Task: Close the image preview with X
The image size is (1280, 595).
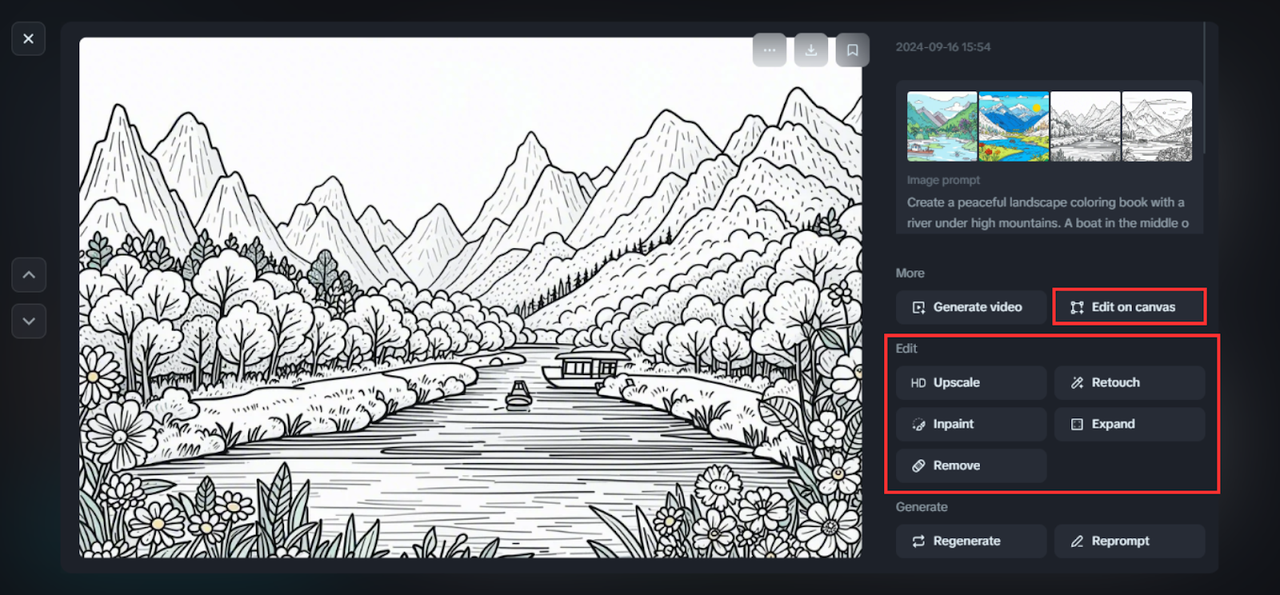Action: [x=28, y=39]
